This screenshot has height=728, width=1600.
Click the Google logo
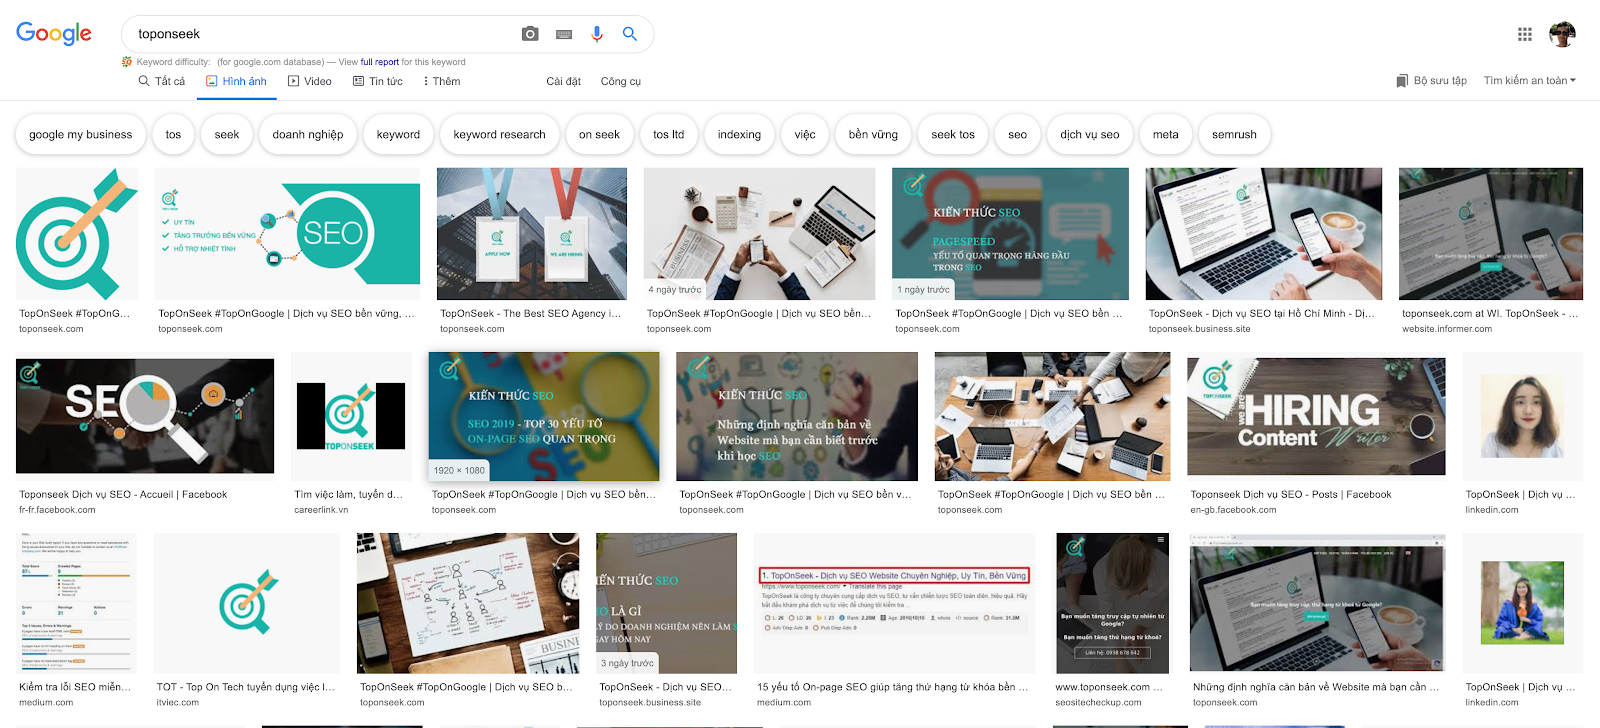(x=54, y=33)
